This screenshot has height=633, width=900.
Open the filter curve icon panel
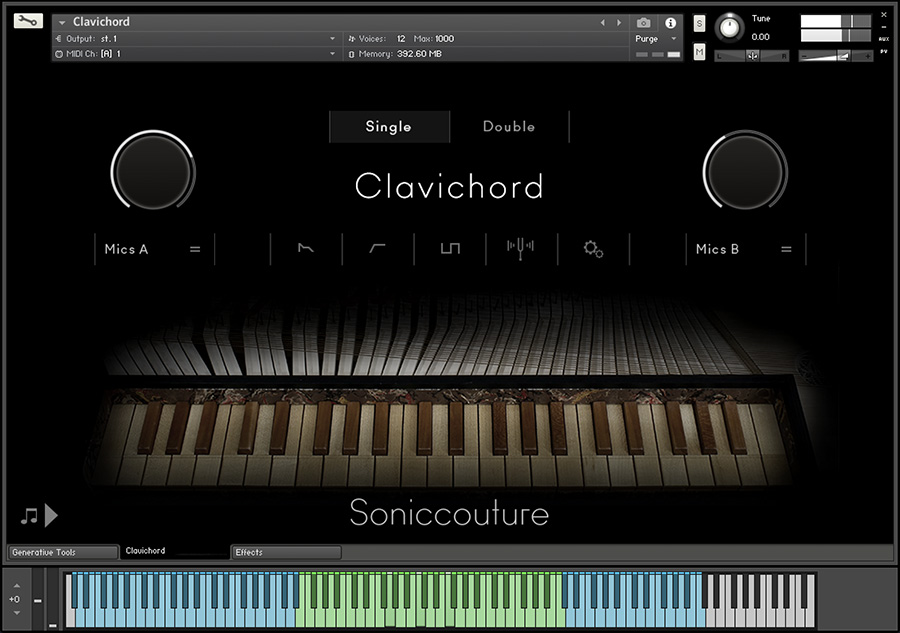click(377, 248)
